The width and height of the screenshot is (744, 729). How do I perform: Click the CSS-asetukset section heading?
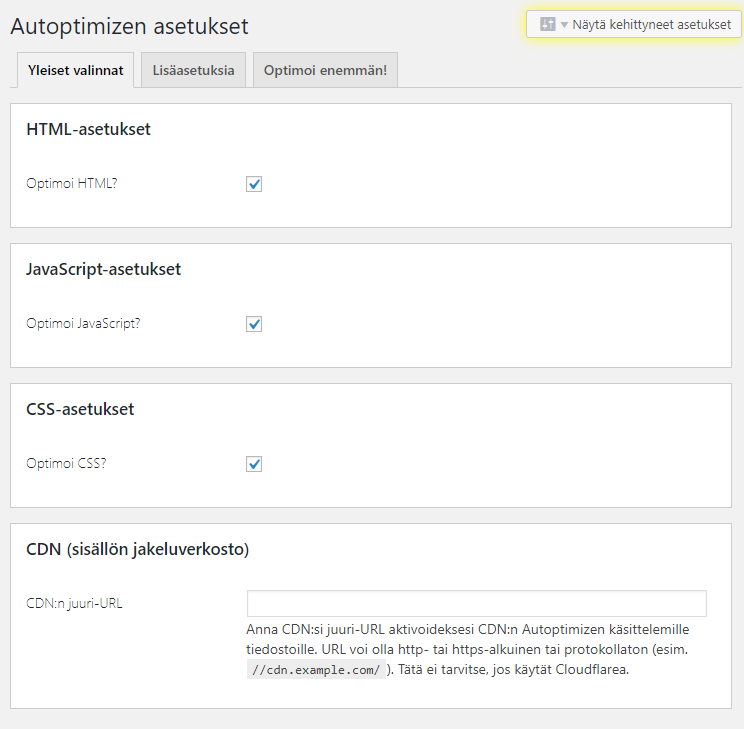click(x=80, y=409)
